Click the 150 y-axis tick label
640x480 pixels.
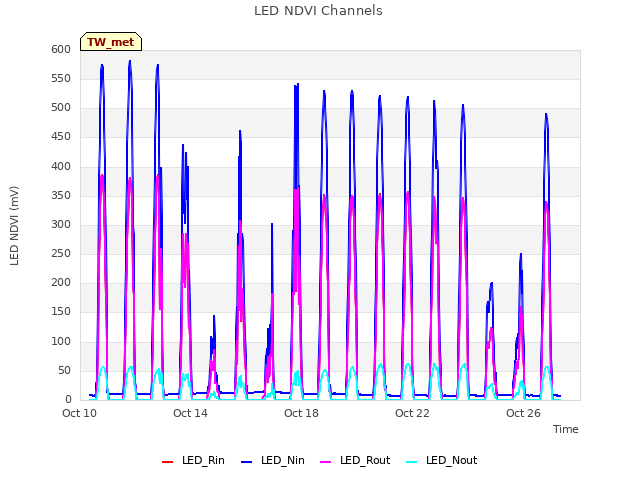click(61, 311)
